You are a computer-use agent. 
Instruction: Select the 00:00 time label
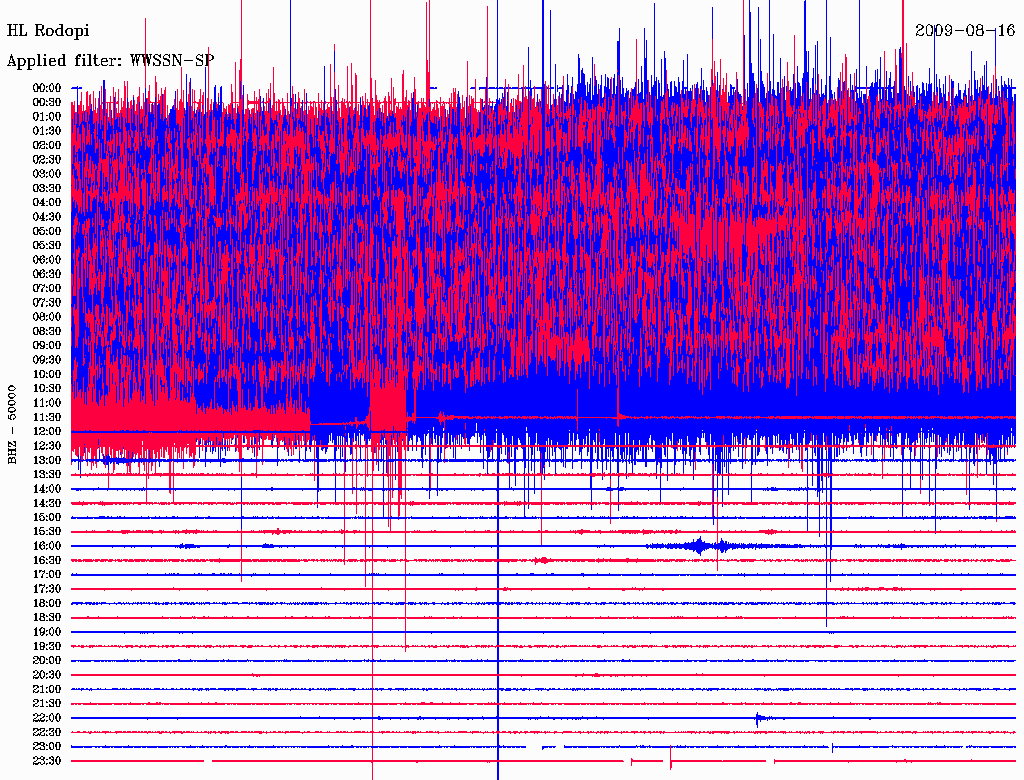tap(47, 88)
